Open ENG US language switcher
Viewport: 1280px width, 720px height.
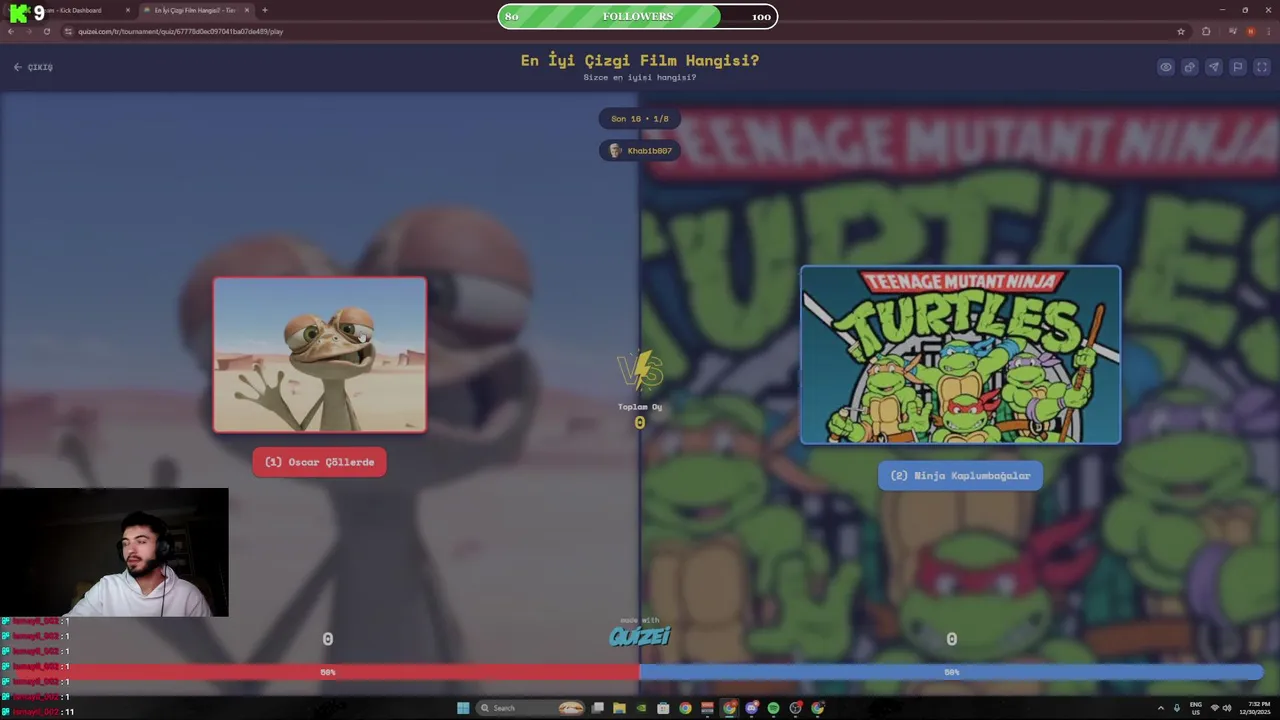[x=1196, y=708]
